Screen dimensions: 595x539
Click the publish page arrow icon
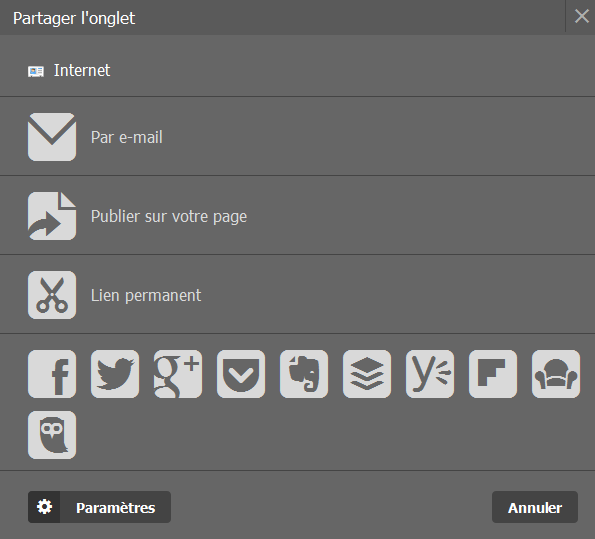(52, 216)
